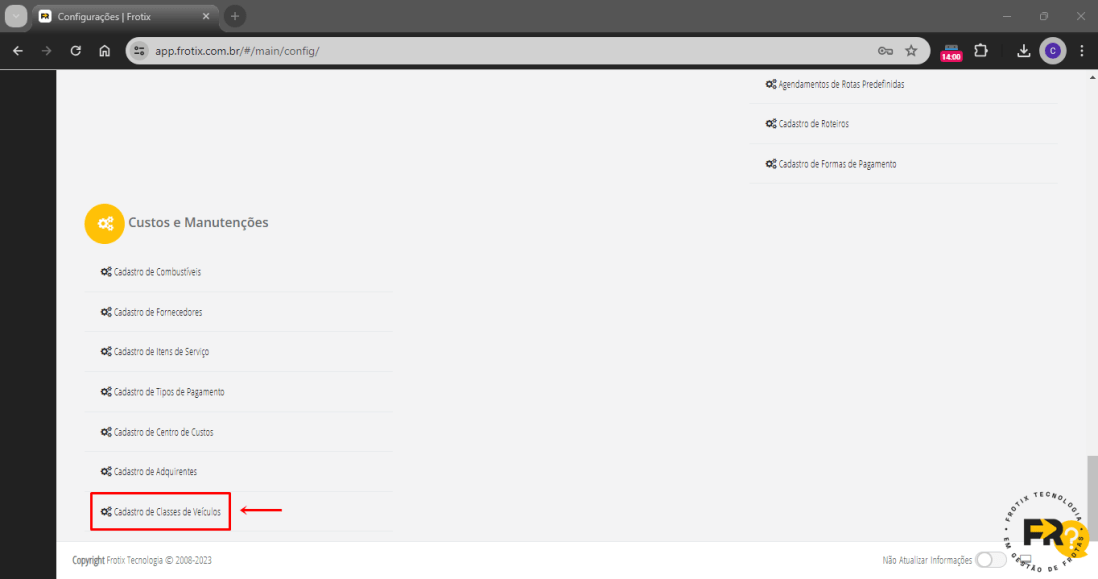Open the Chrome three-dot menu

coord(1081,51)
